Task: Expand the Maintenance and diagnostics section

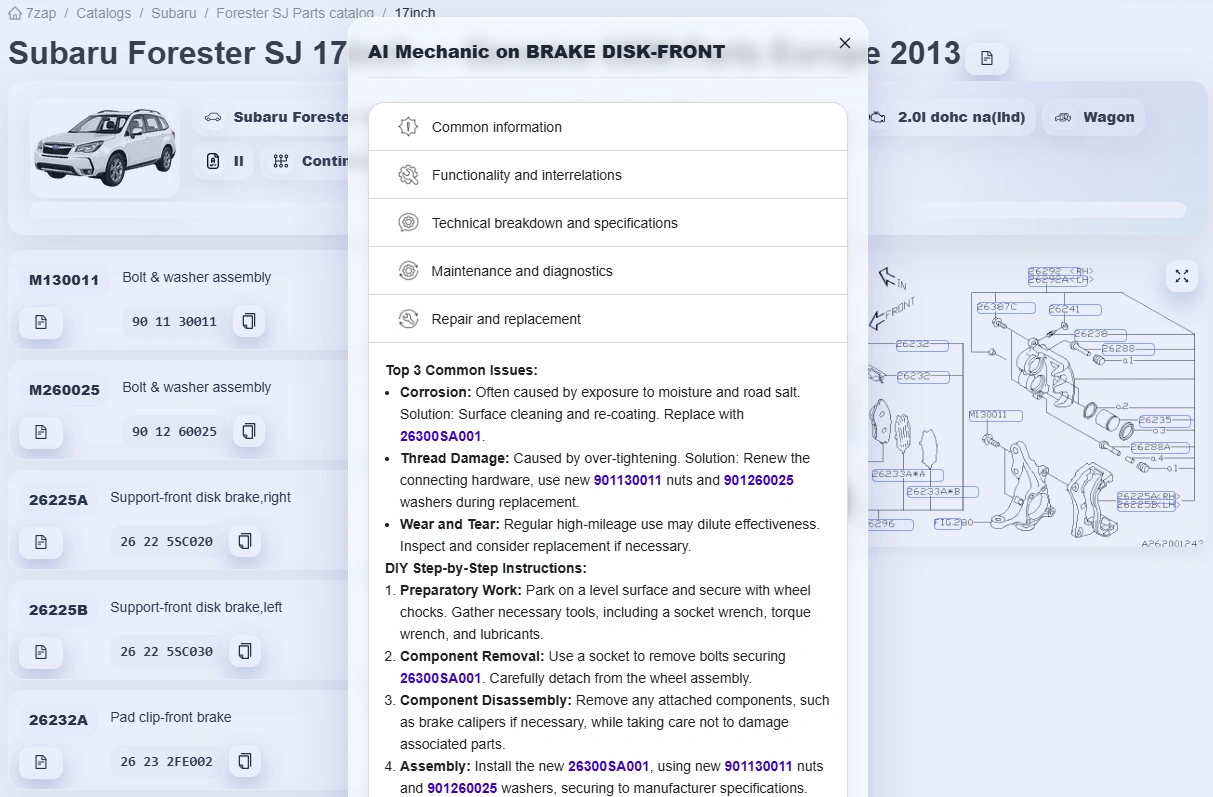Action: [x=608, y=271]
